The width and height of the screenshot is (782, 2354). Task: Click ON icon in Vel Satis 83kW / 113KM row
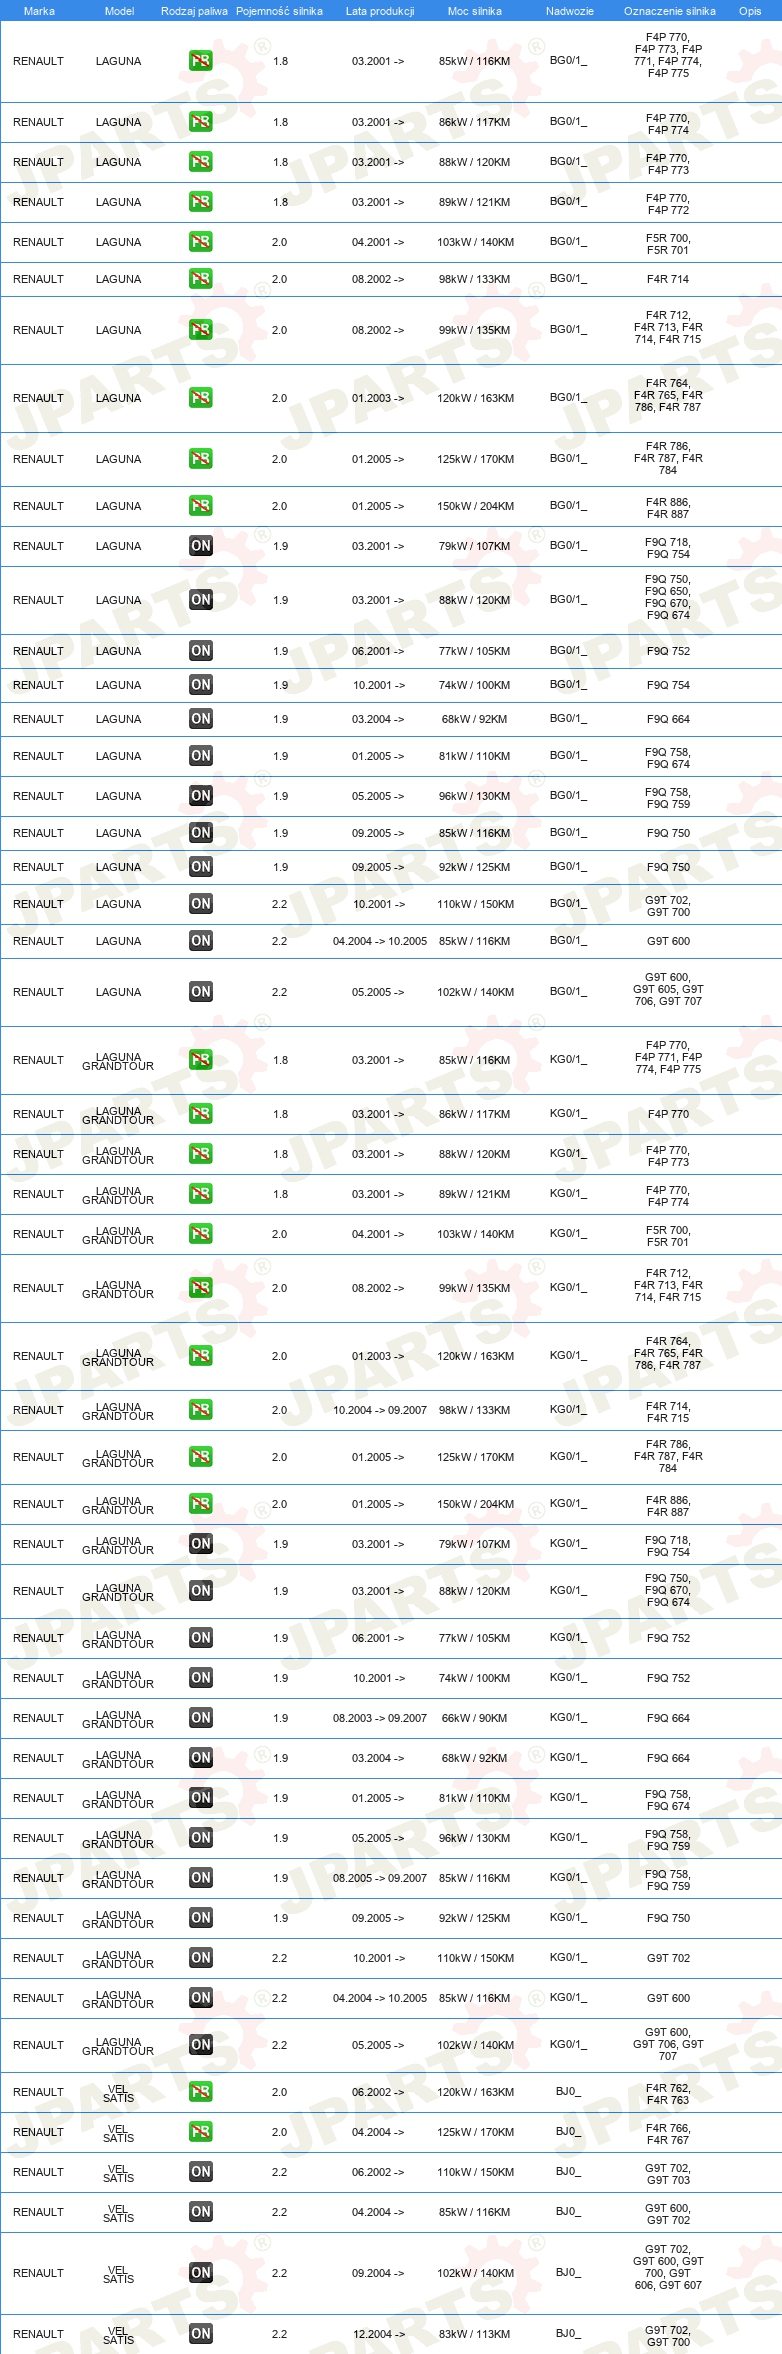click(200, 2334)
